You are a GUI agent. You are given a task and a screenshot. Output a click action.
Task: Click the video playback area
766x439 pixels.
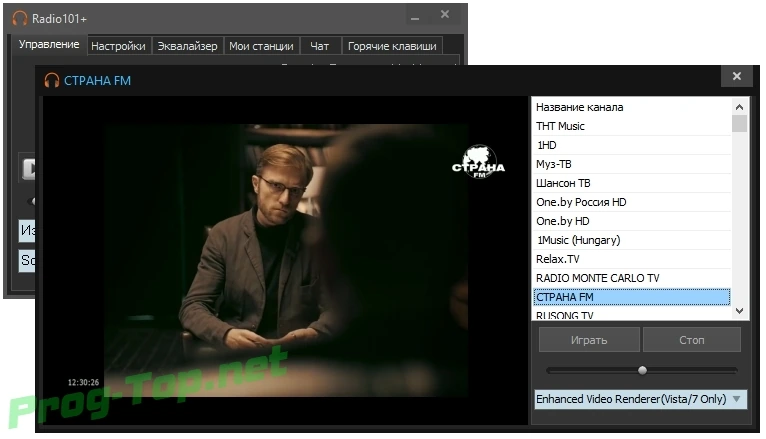click(285, 260)
